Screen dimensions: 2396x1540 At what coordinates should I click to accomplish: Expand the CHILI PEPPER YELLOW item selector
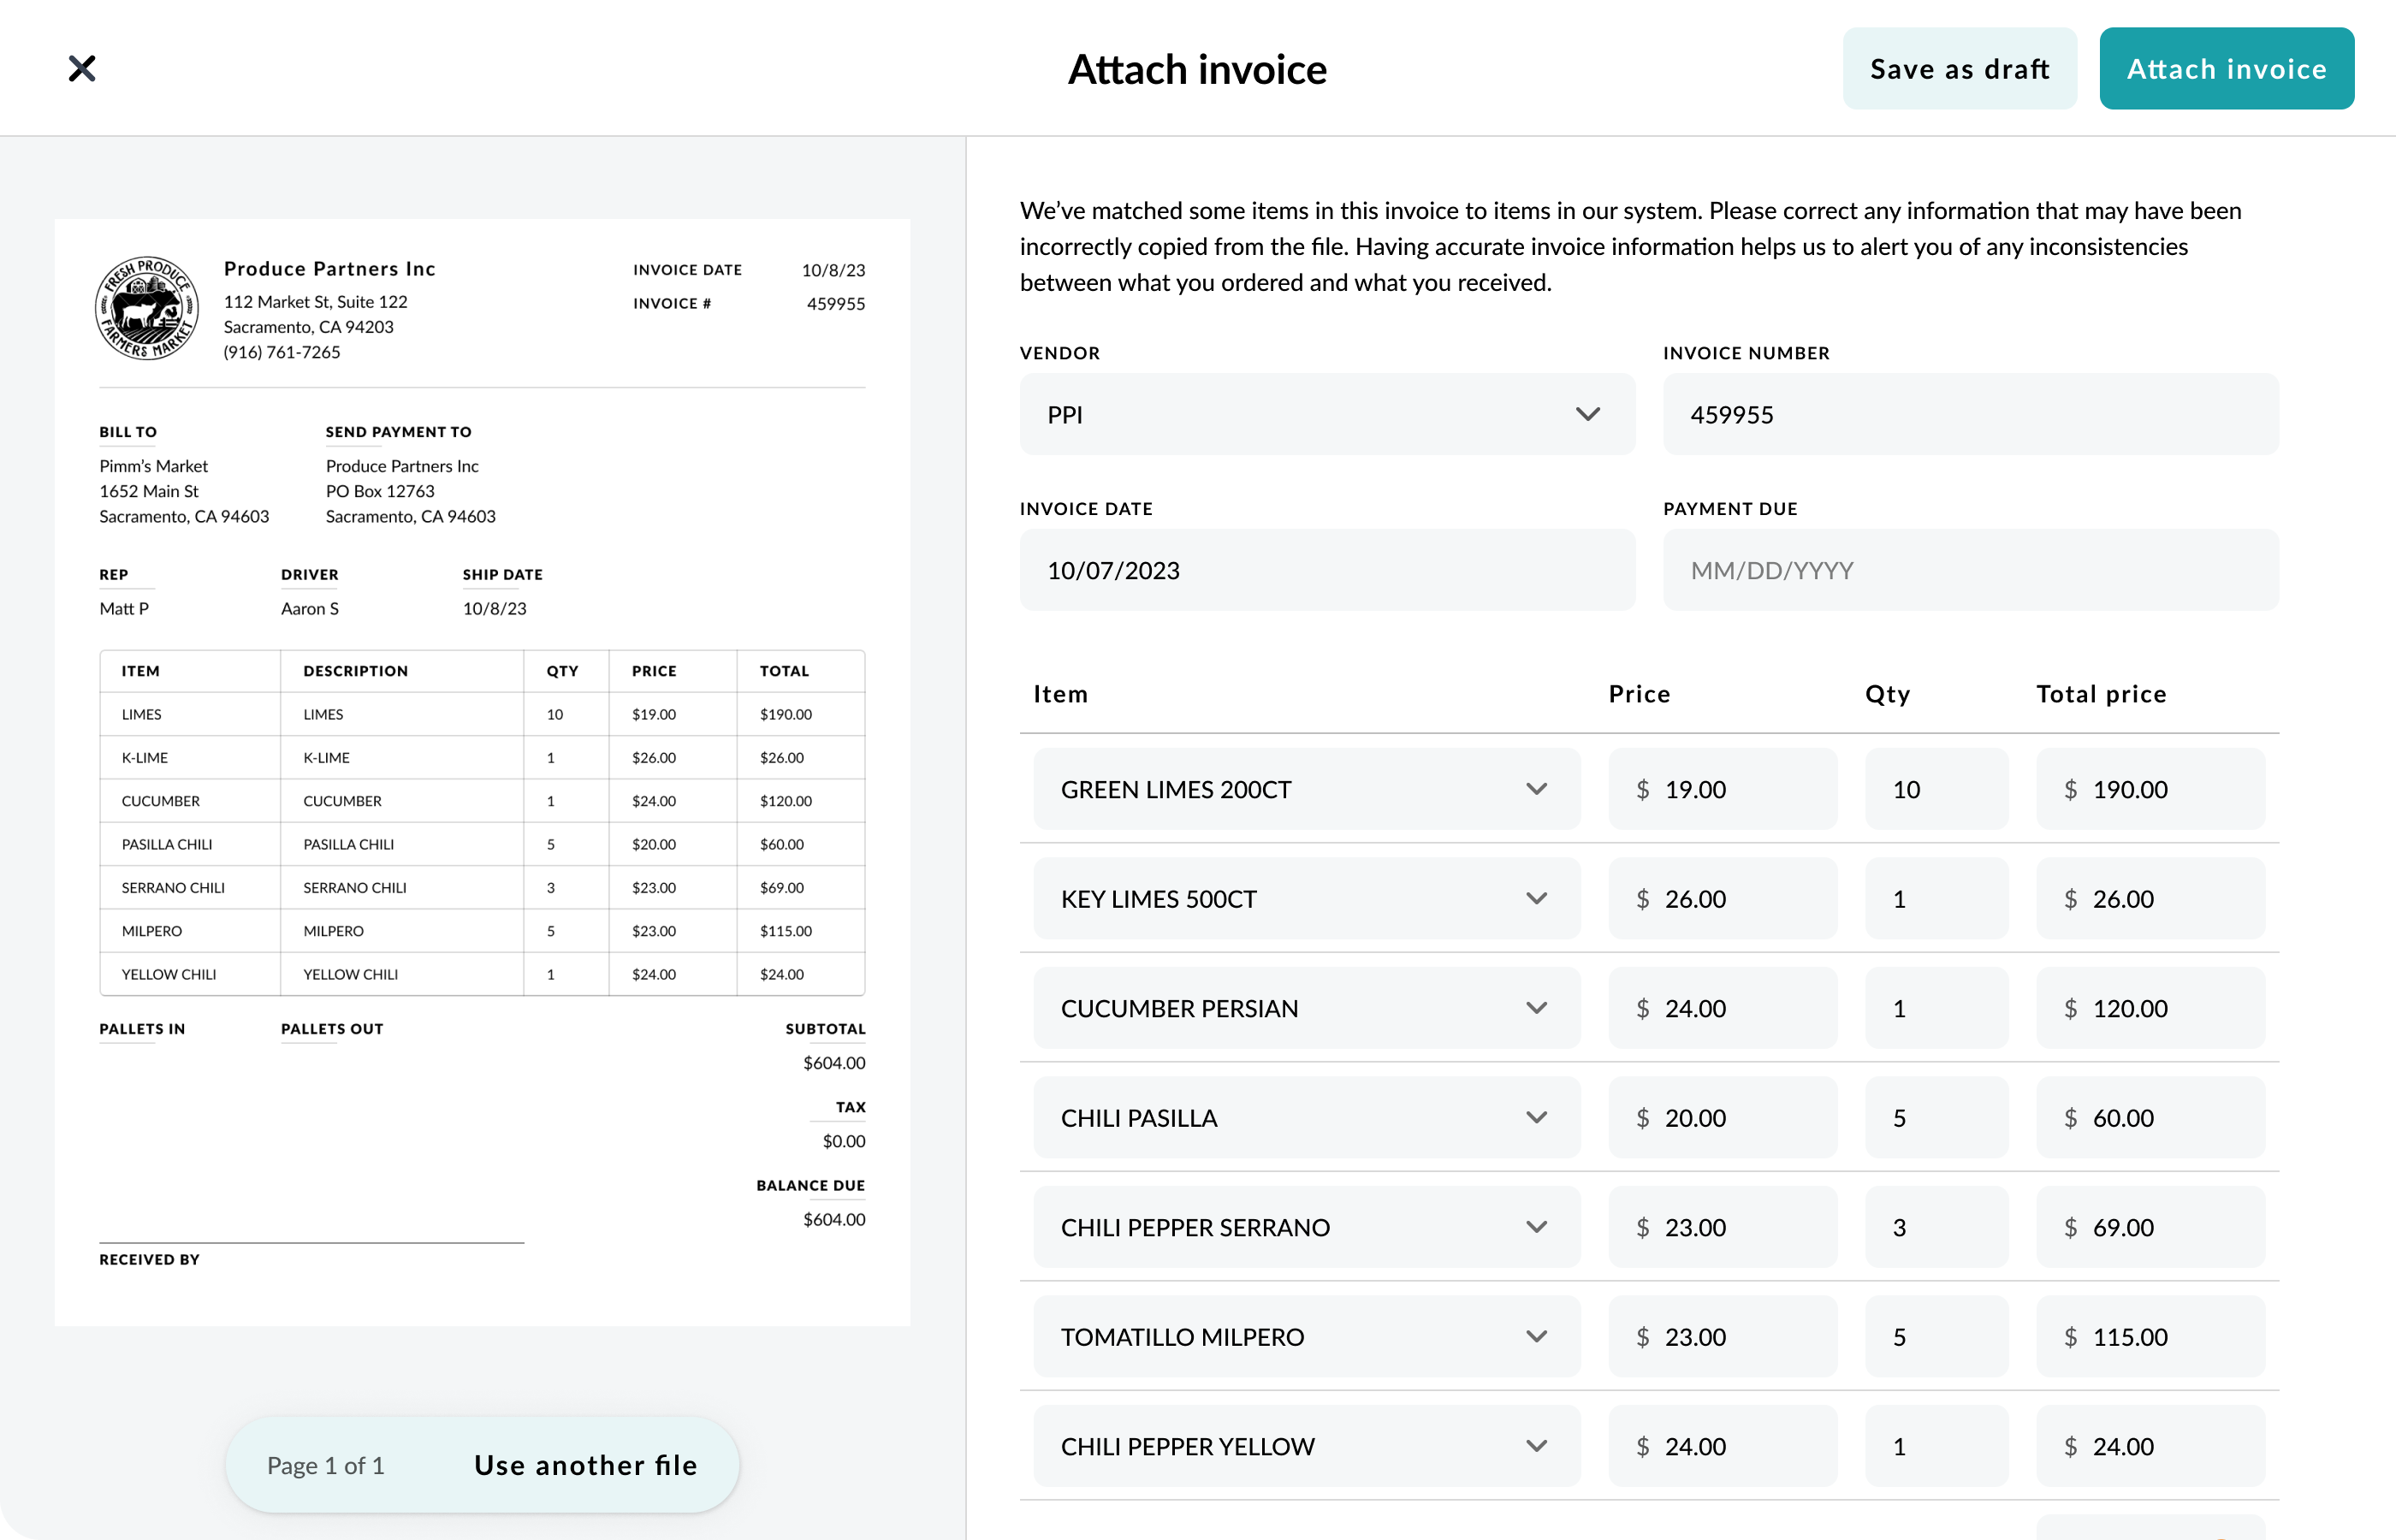[1537, 1446]
